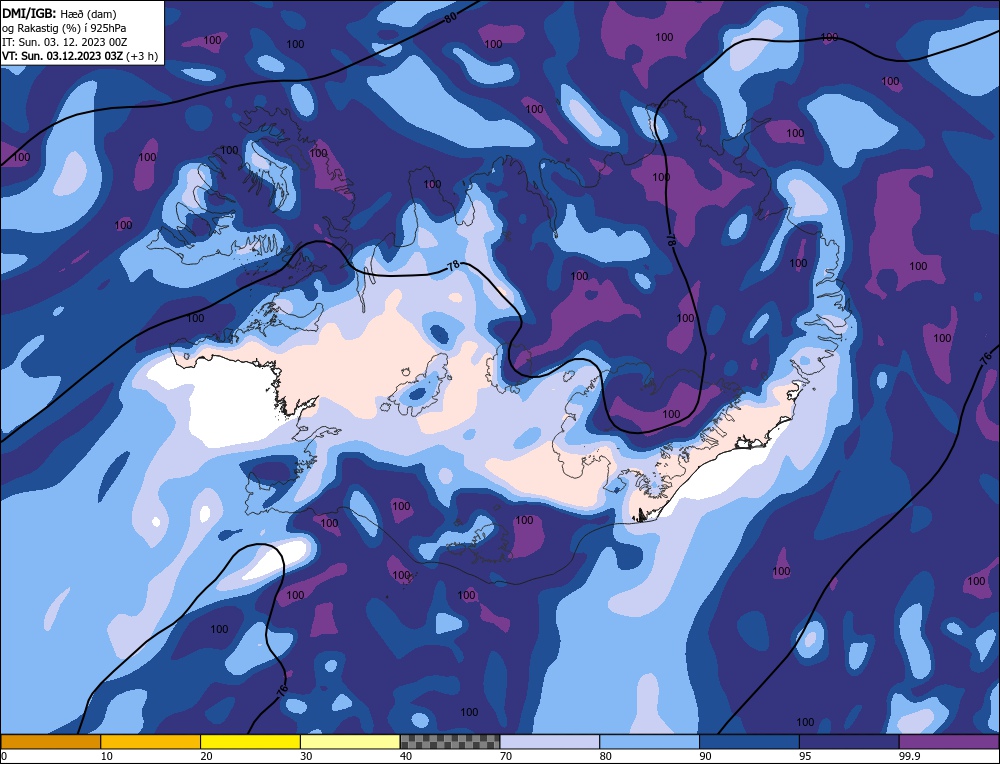
Task: Pick the light blue 80–90 legend swatch
Action: pyautogui.click(x=649, y=742)
